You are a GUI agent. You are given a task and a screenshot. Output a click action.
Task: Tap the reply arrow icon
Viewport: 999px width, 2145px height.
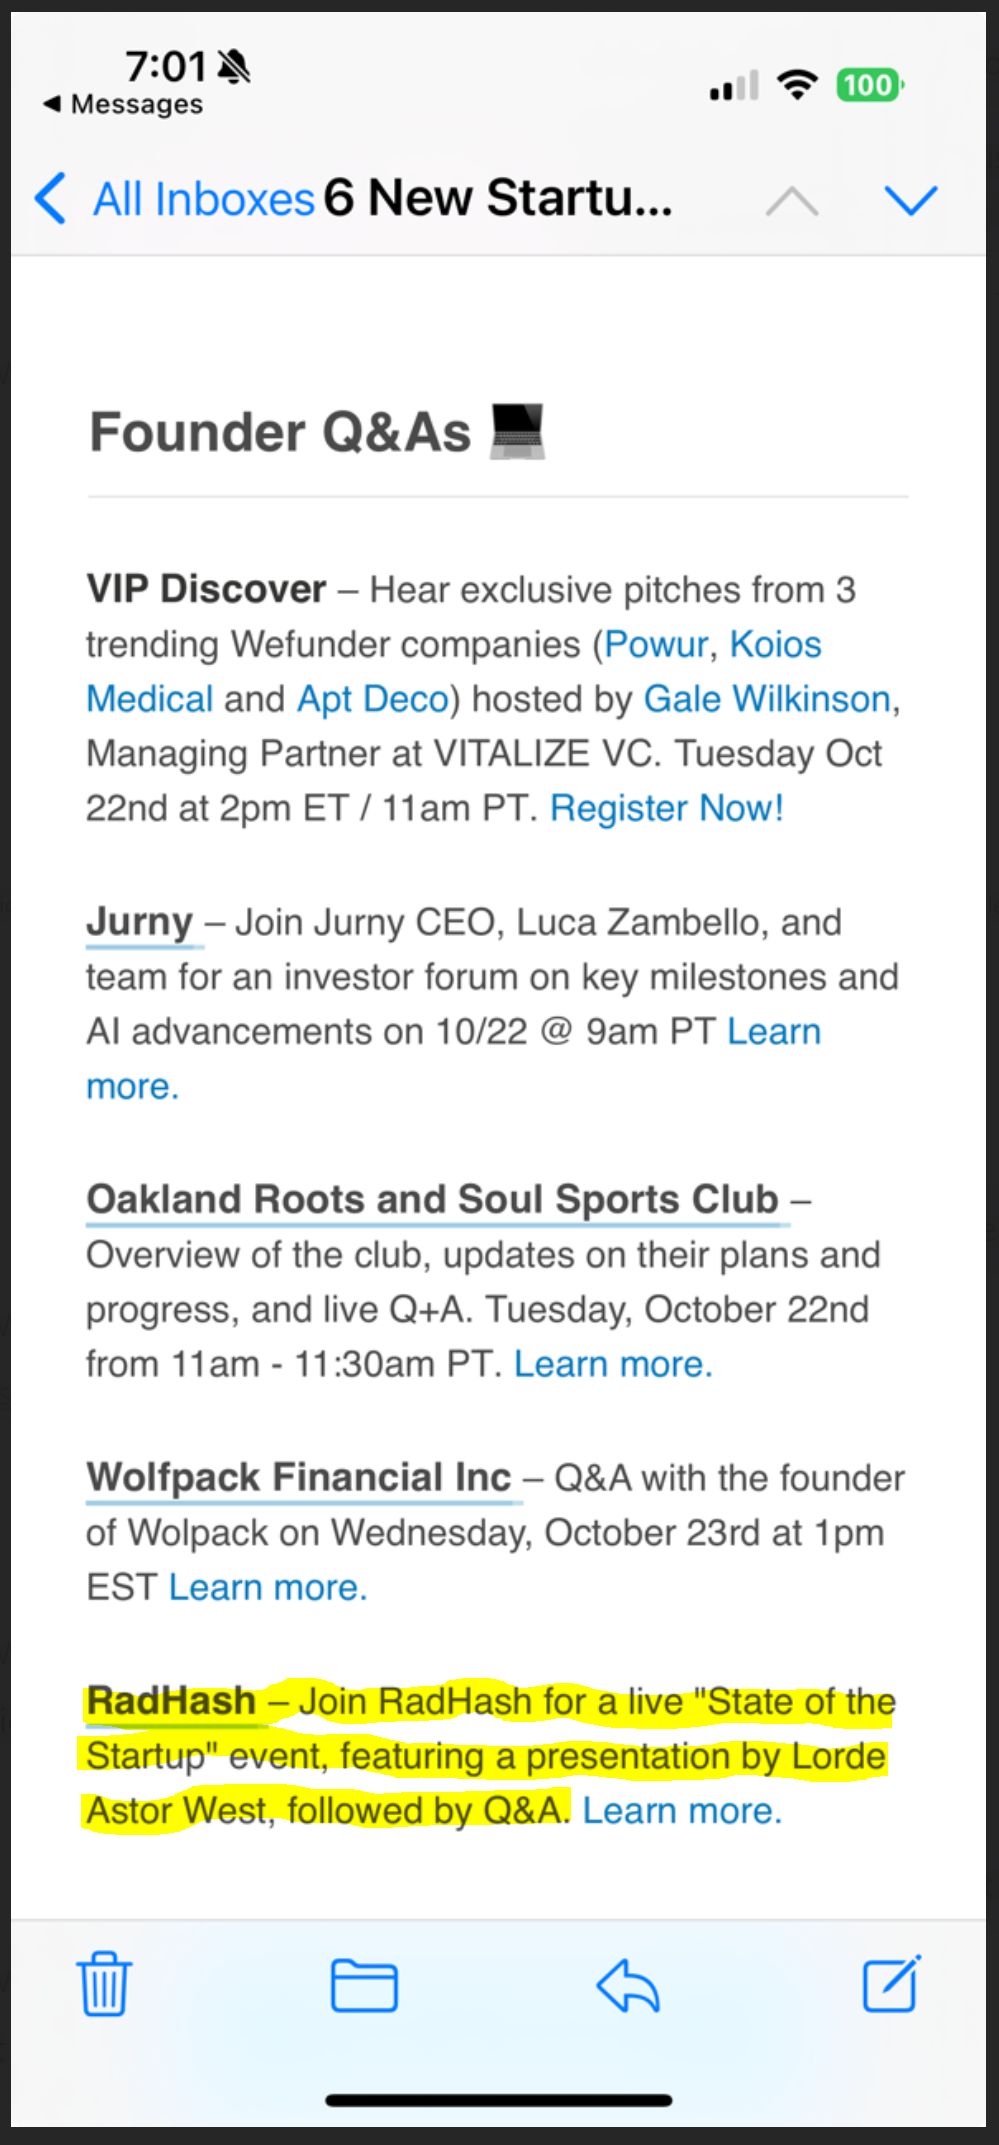point(628,1984)
